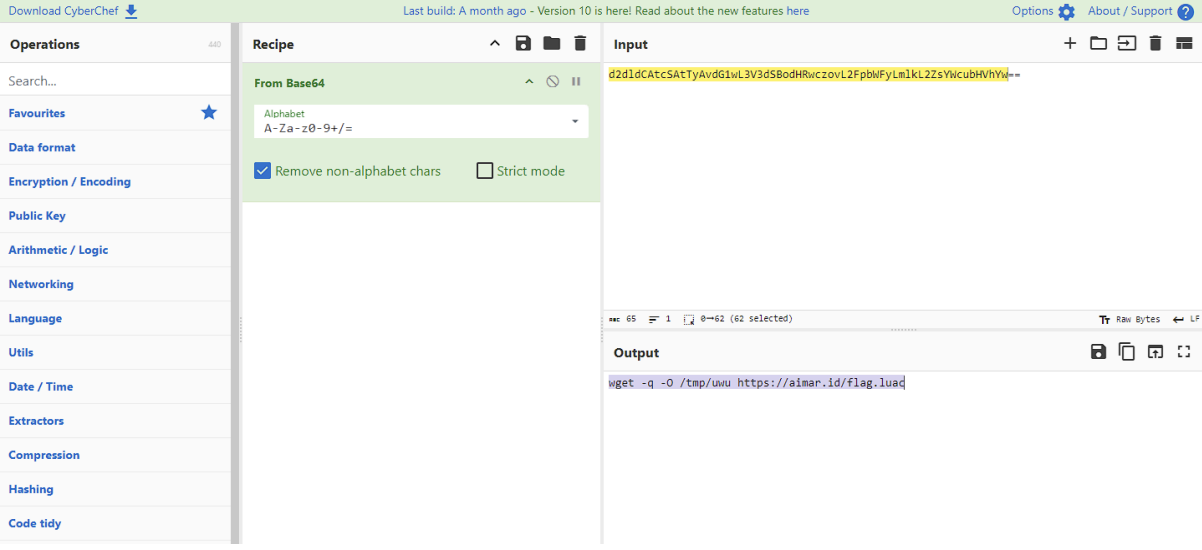The image size is (1202, 550).
Task: Expand the Public Key category
Action: pos(115,215)
